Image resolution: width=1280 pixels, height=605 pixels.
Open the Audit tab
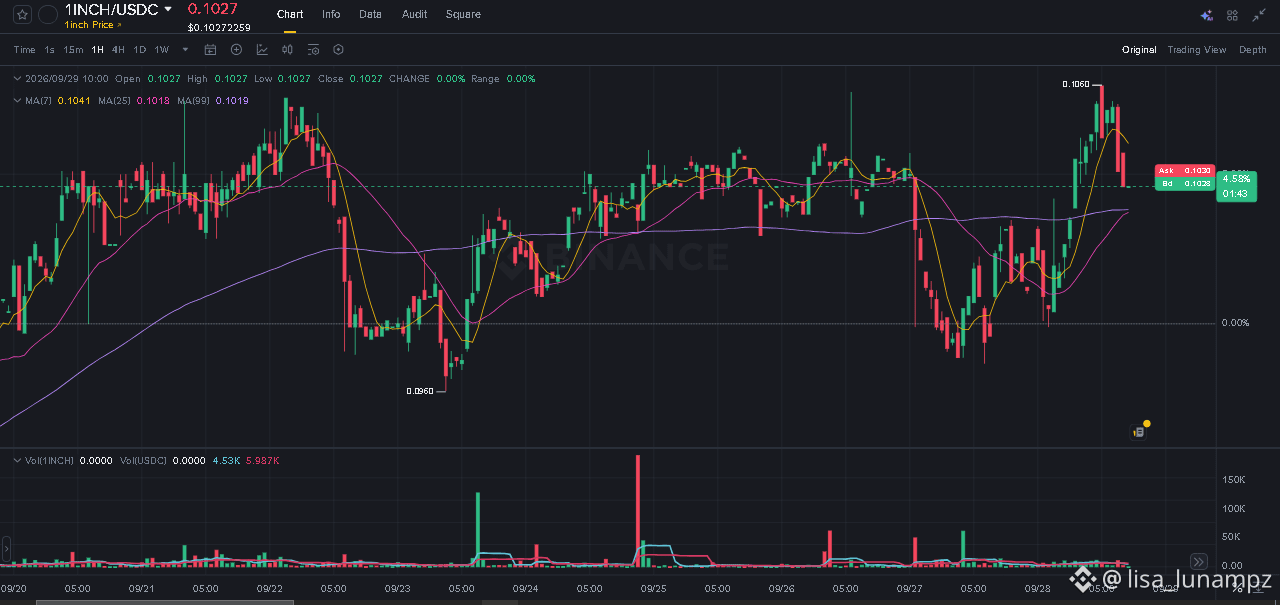(x=414, y=14)
